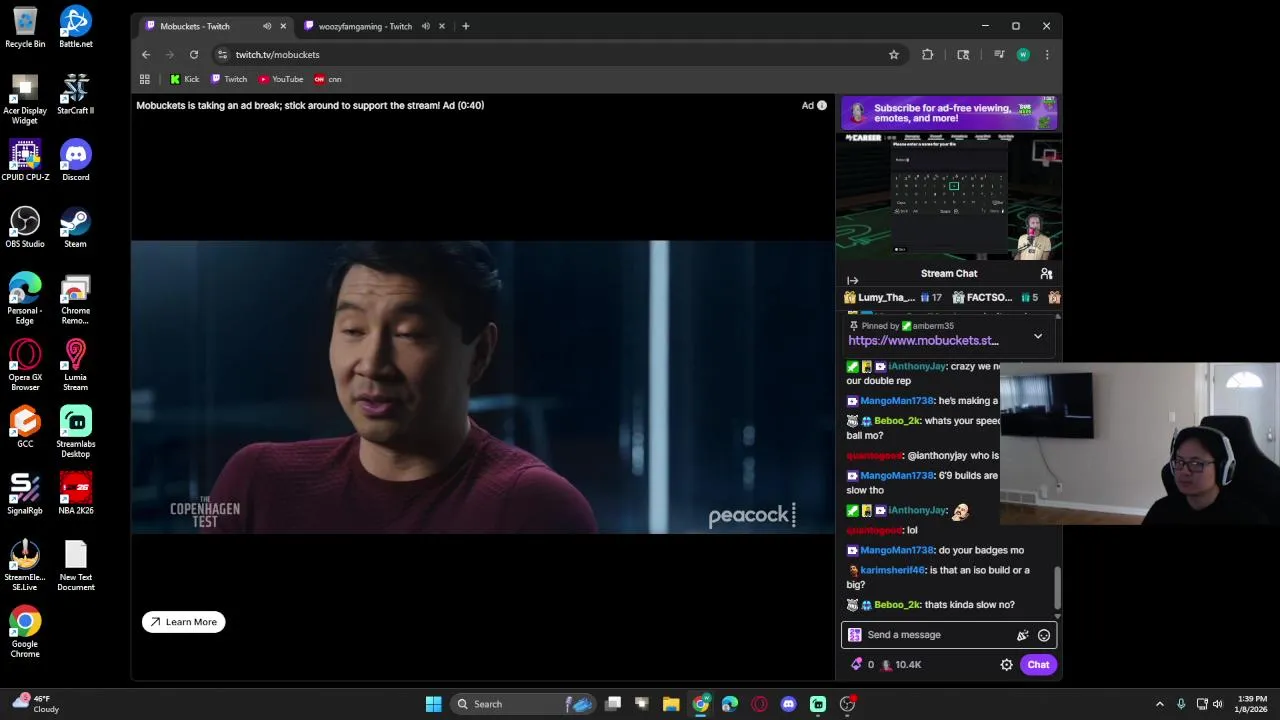Open Acer Display Widget shortcut

tap(25, 99)
